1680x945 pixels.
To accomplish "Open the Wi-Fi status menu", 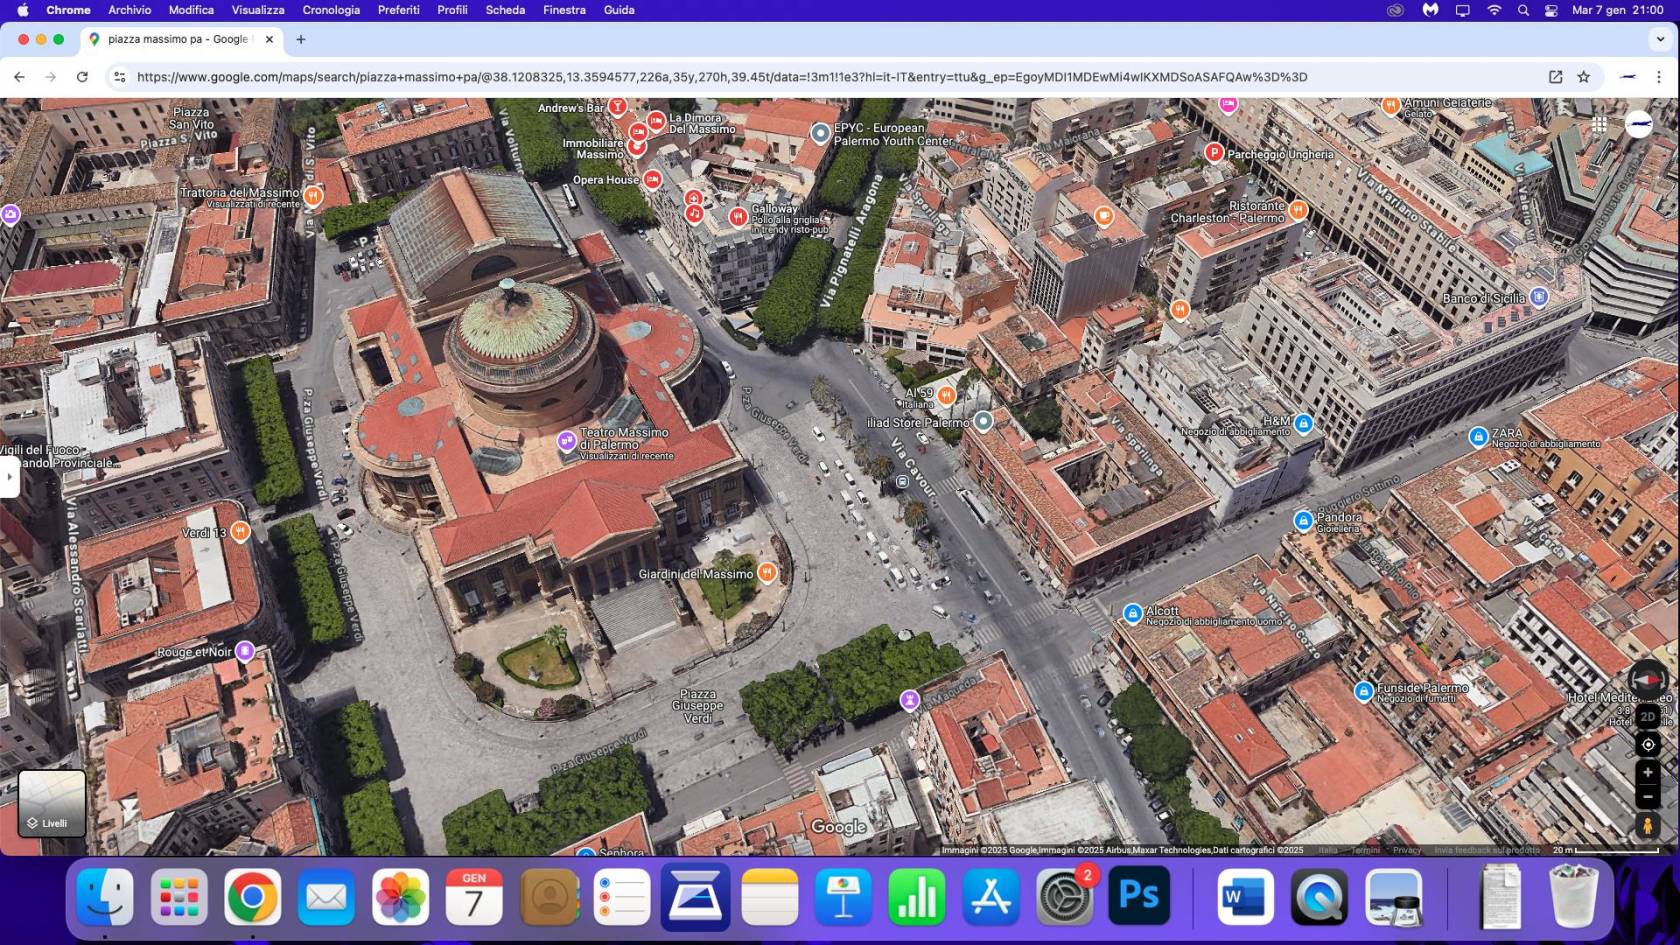I will pos(1494,10).
